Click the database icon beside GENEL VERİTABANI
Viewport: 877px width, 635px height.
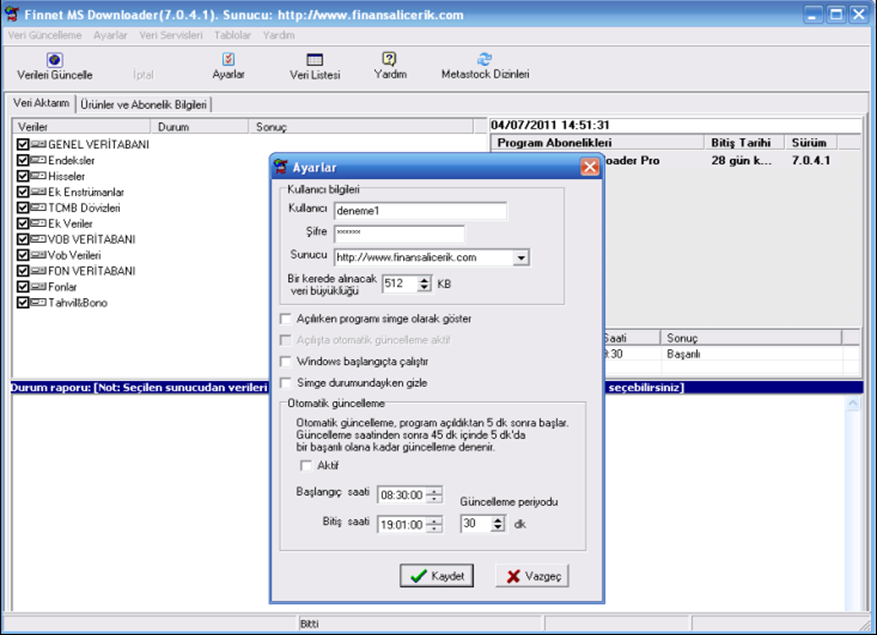(x=39, y=145)
